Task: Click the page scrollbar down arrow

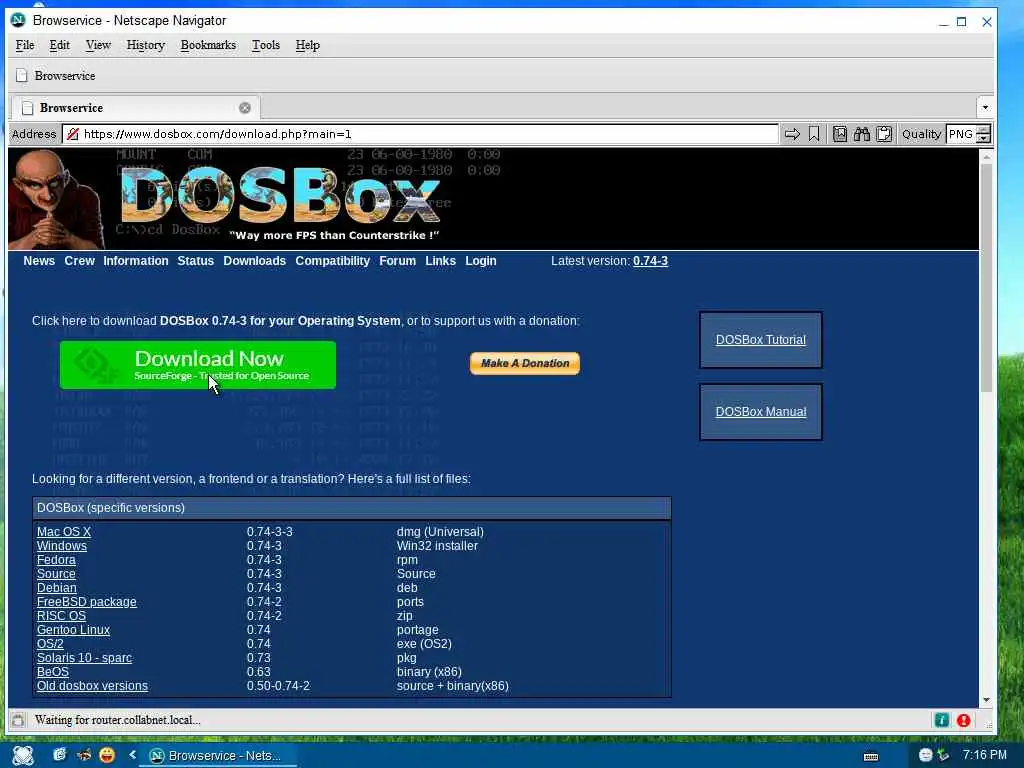Action: 986,699
